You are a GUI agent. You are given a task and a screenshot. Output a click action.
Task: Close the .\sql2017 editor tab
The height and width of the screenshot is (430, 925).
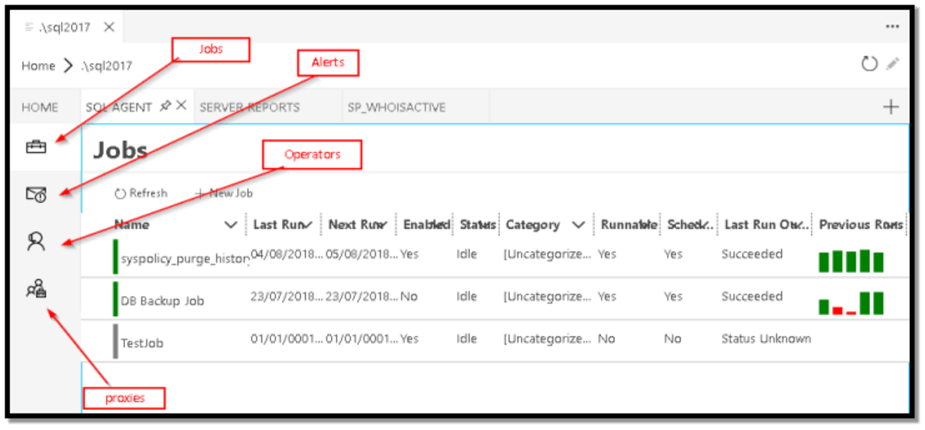109,27
